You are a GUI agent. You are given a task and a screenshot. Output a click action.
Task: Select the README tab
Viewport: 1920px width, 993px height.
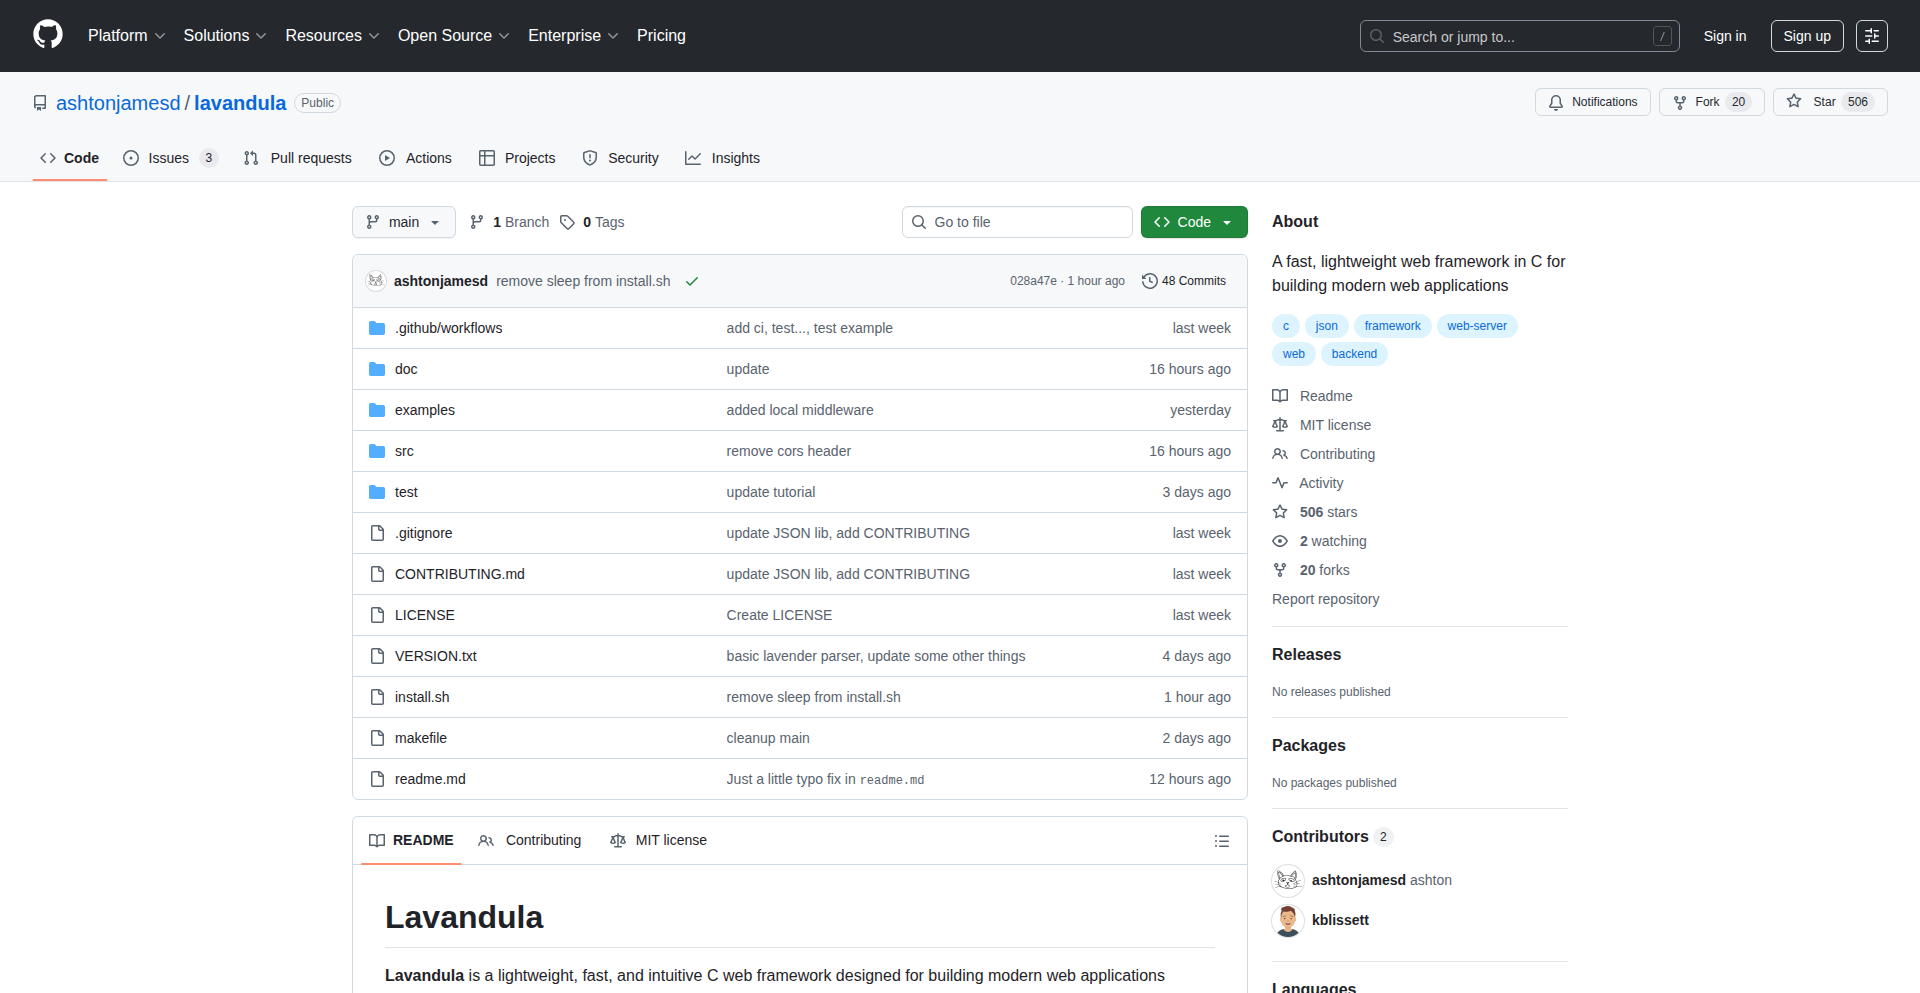tap(411, 841)
